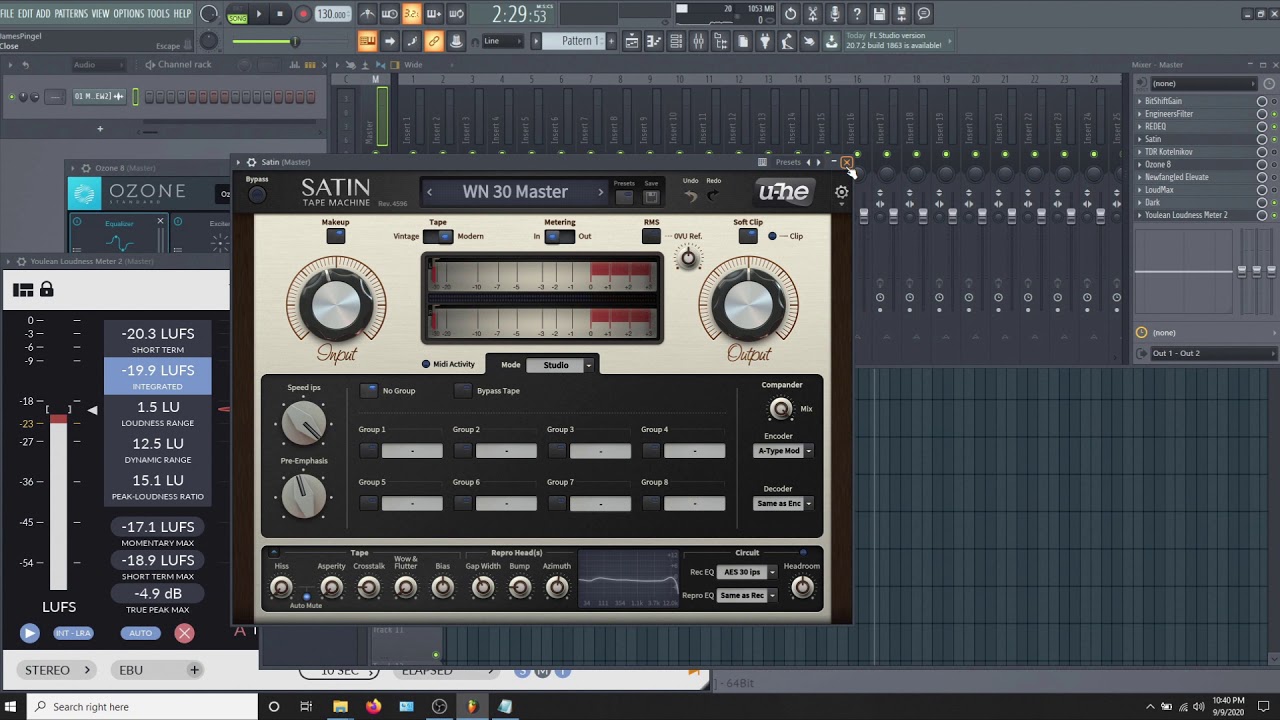Screen dimensions: 1280x720
Task: Click the INT - LRA button in Youlean
Action: coord(73,633)
